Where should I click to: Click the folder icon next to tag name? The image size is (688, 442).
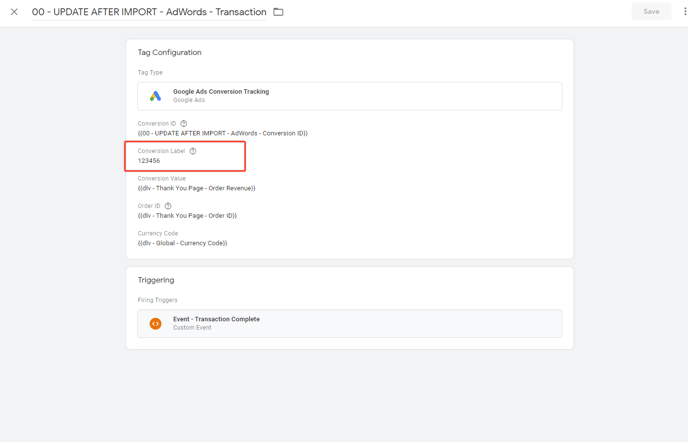point(278,12)
